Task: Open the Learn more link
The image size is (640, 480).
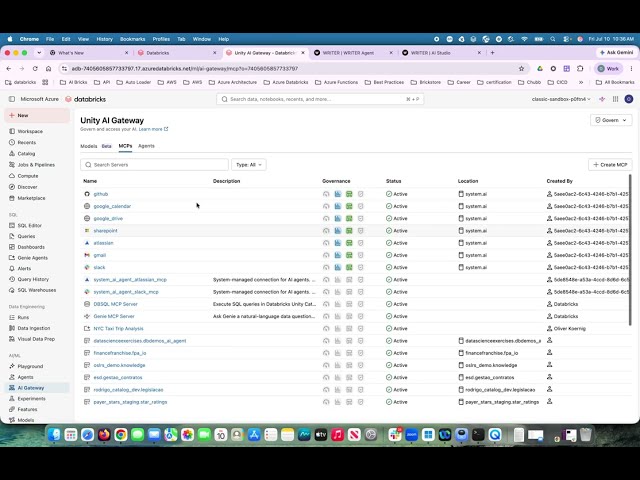Action: [x=153, y=129]
